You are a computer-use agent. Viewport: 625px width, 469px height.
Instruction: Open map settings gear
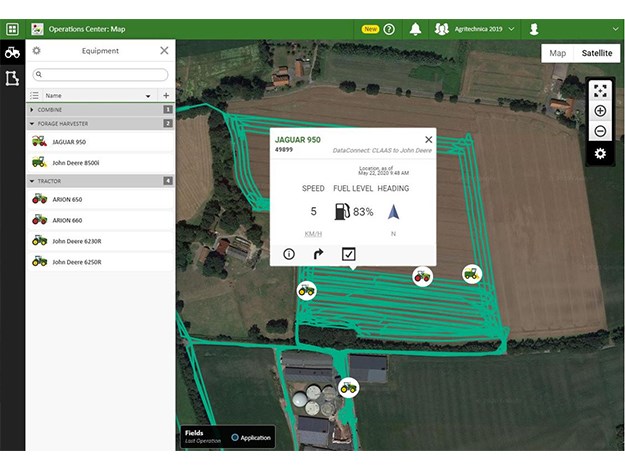600,153
